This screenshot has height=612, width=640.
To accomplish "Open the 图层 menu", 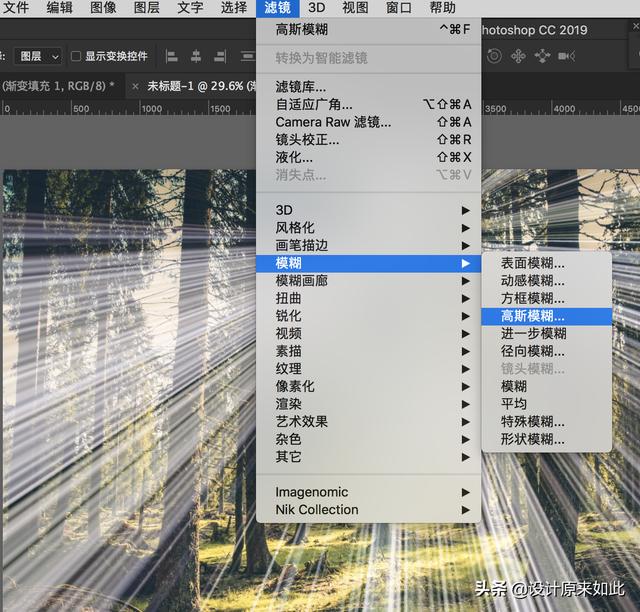I will (147, 7).
